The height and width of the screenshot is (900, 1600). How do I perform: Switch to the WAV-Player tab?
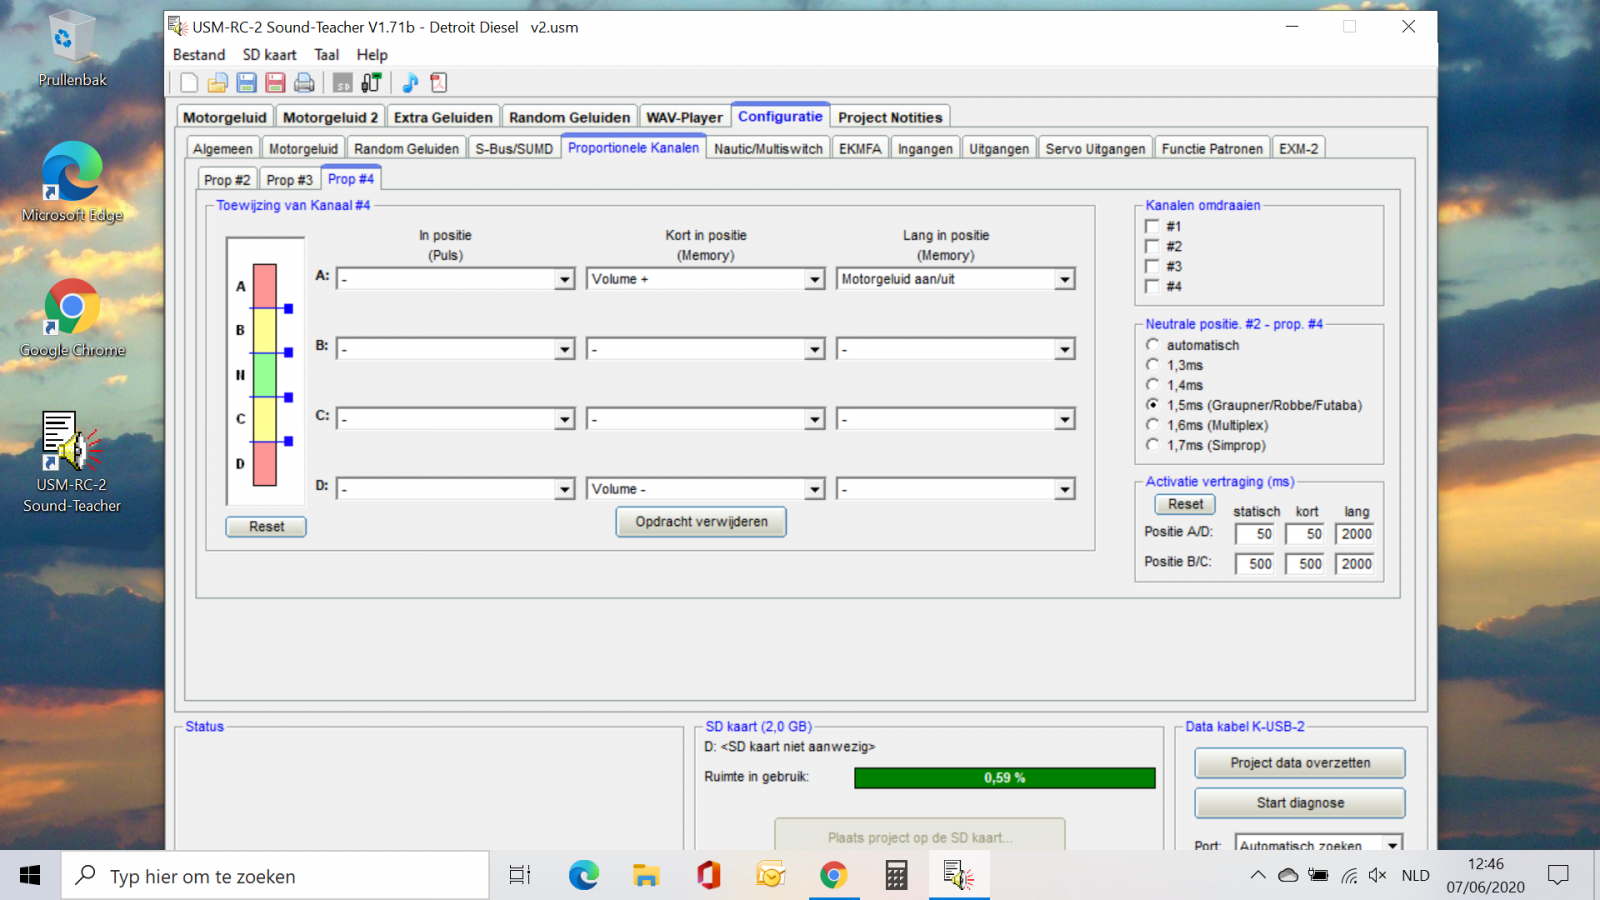[x=684, y=117]
